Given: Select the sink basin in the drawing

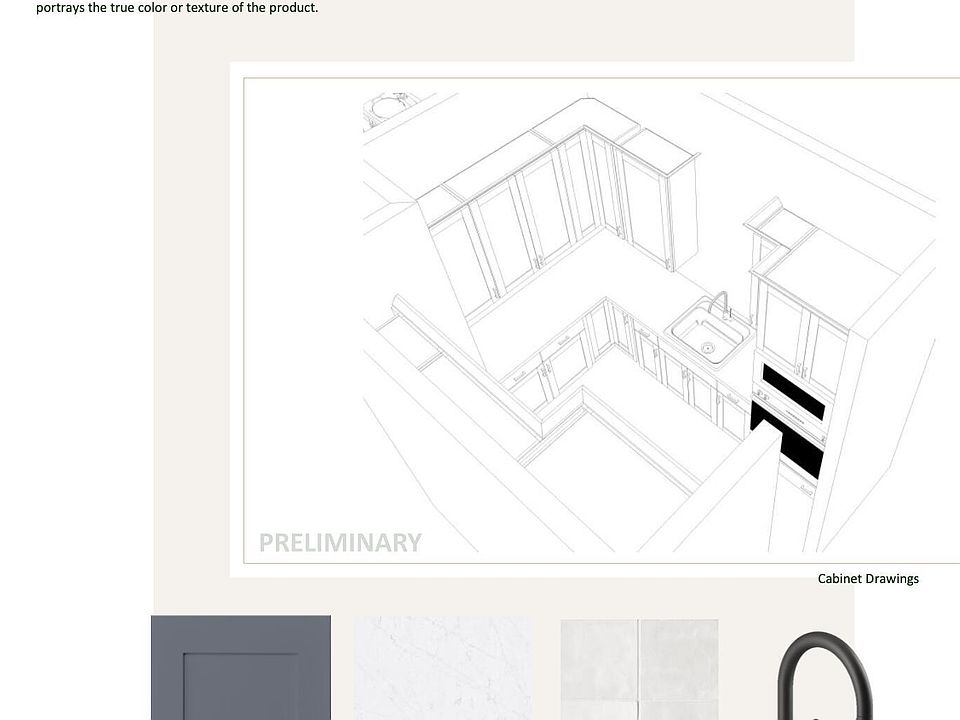Looking at the screenshot, I should (x=710, y=335).
